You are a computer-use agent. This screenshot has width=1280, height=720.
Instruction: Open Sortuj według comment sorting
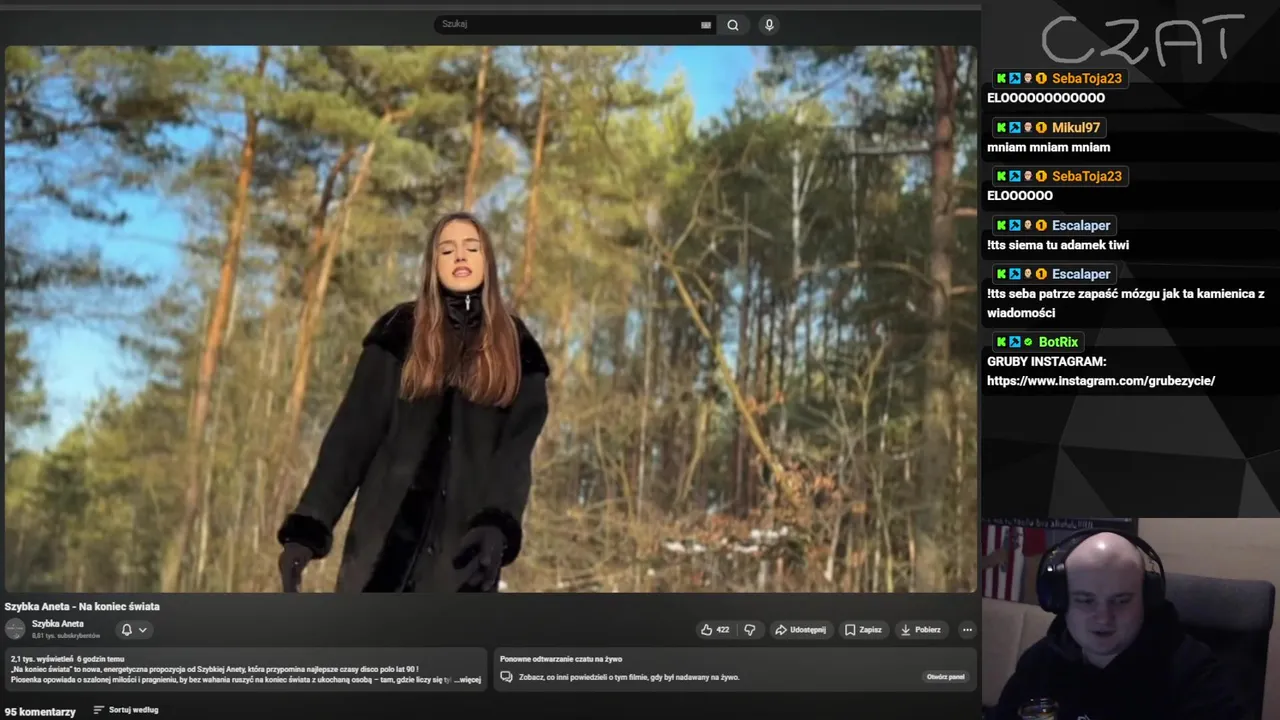pos(126,710)
